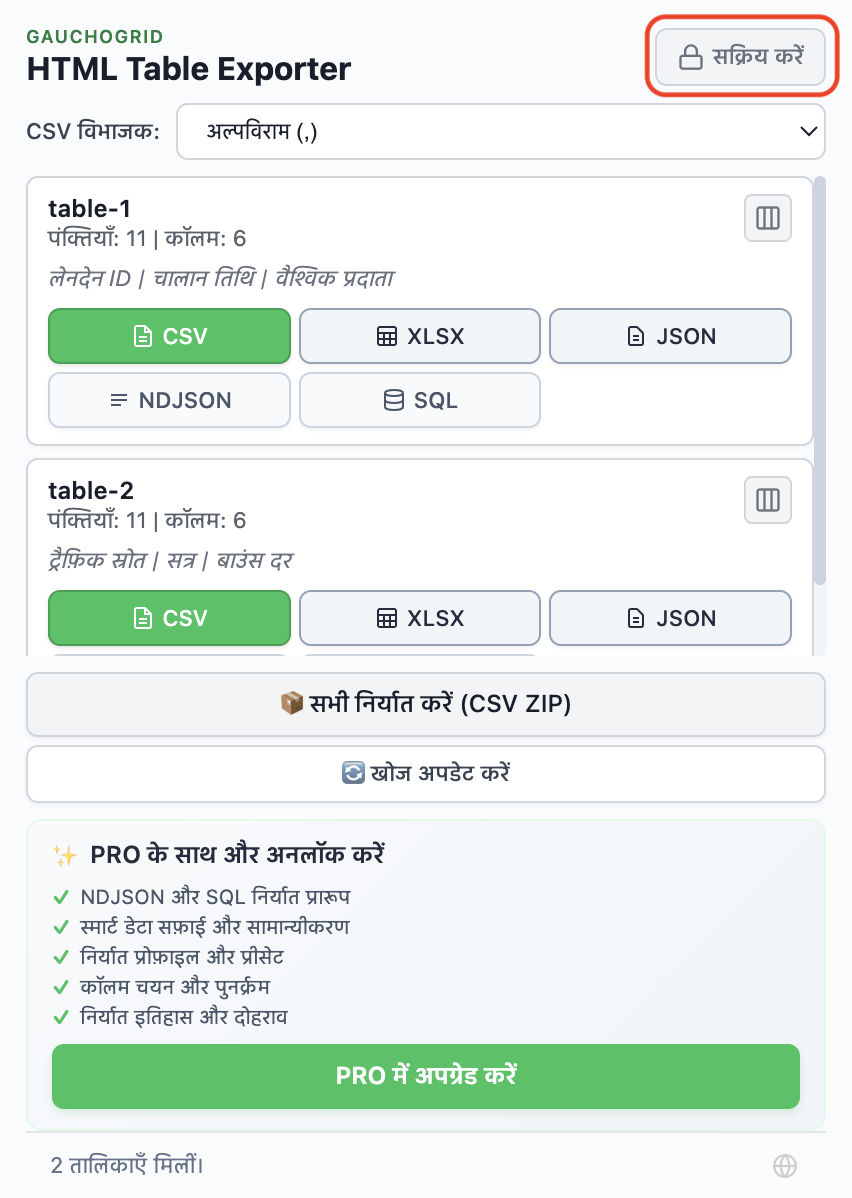Export table-1 as CSV

169,336
